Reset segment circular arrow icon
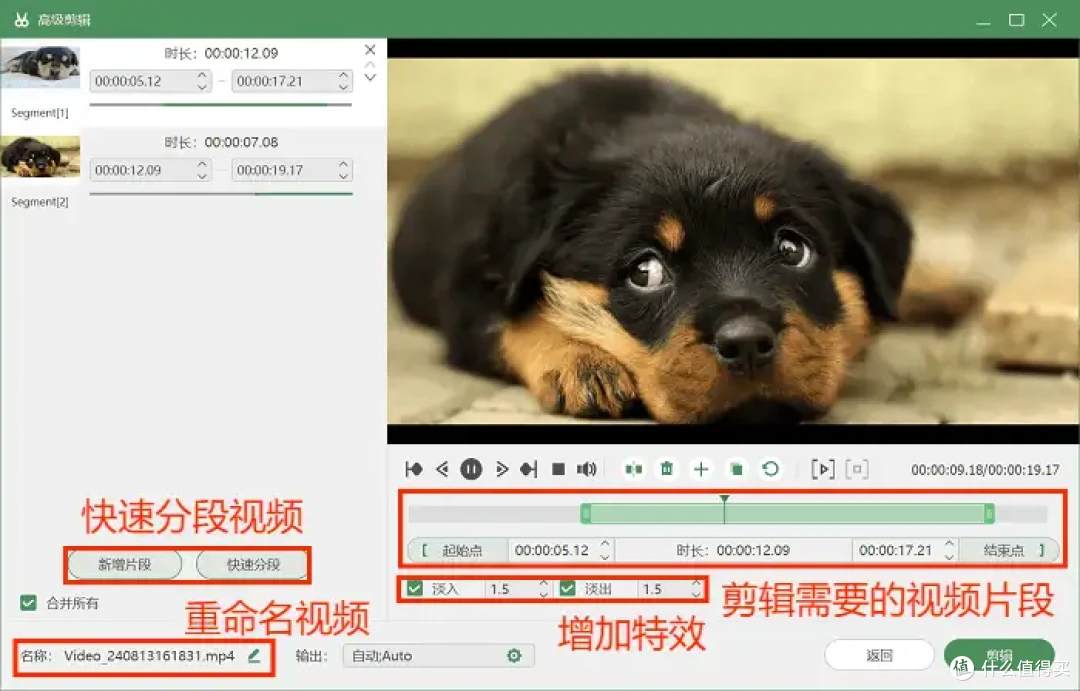The image size is (1080, 691). point(771,469)
